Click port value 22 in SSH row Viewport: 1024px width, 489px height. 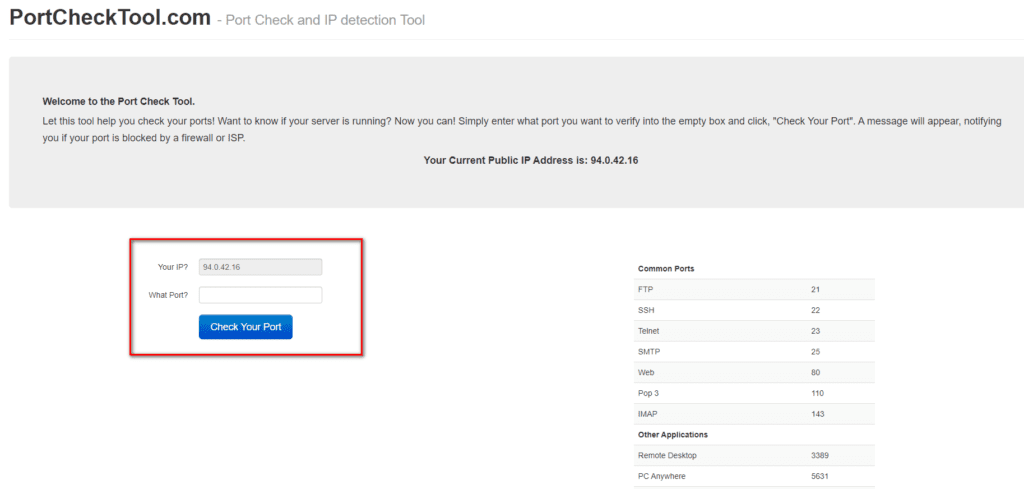[x=816, y=310]
